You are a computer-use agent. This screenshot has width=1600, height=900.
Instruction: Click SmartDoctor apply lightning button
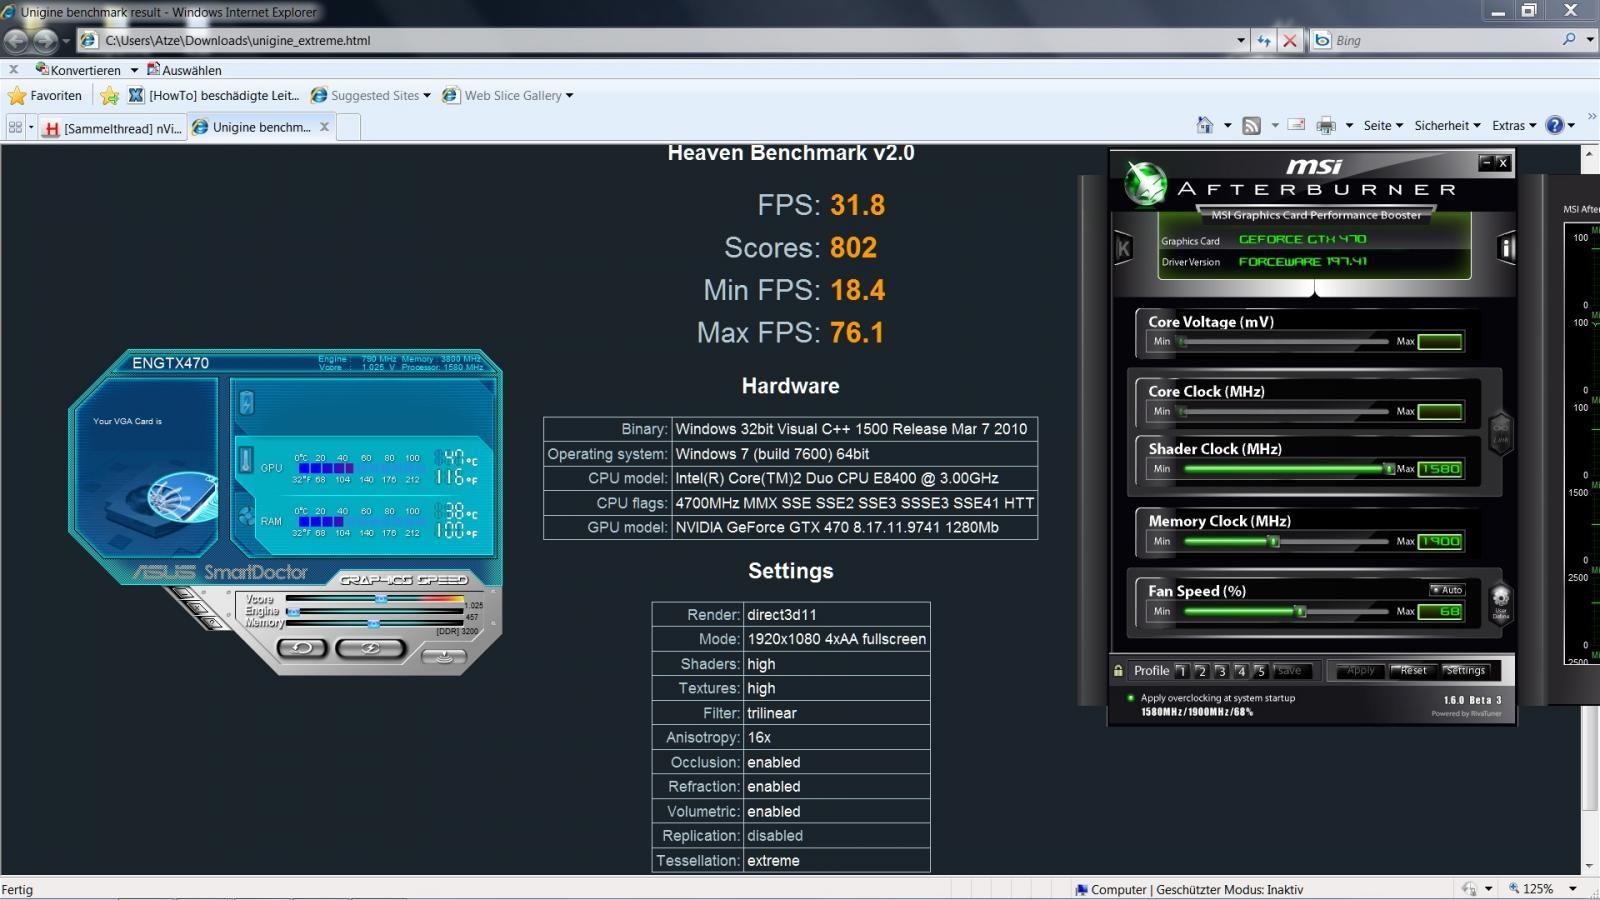pyautogui.click(x=370, y=648)
